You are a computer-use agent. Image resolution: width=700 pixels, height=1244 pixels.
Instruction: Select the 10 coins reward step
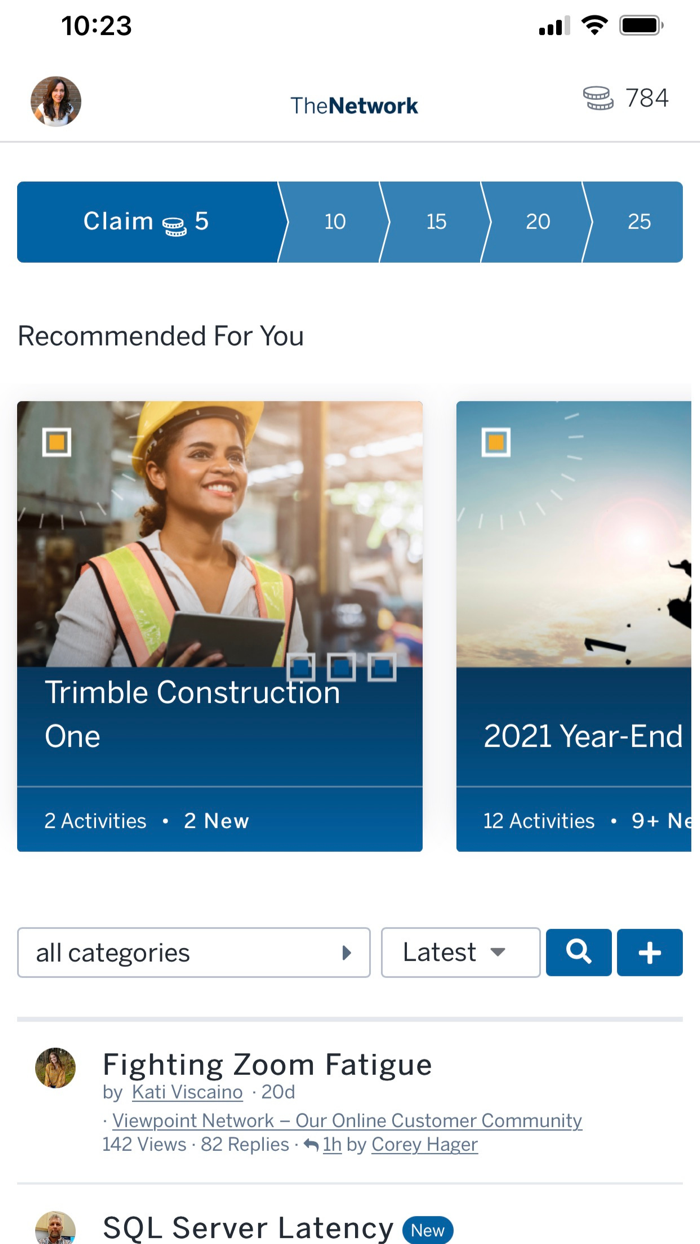coord(335,222)
